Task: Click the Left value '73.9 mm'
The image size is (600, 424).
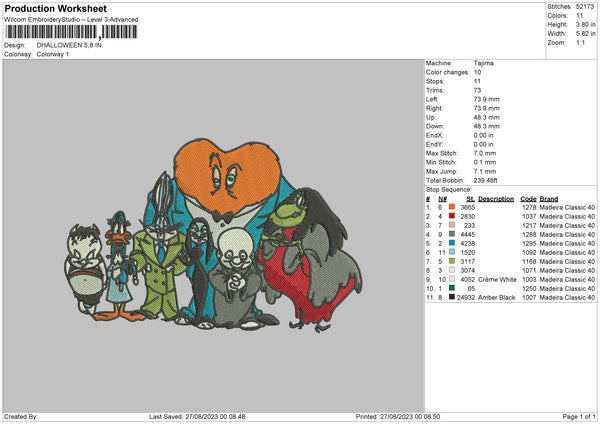Action: (487, 99)
